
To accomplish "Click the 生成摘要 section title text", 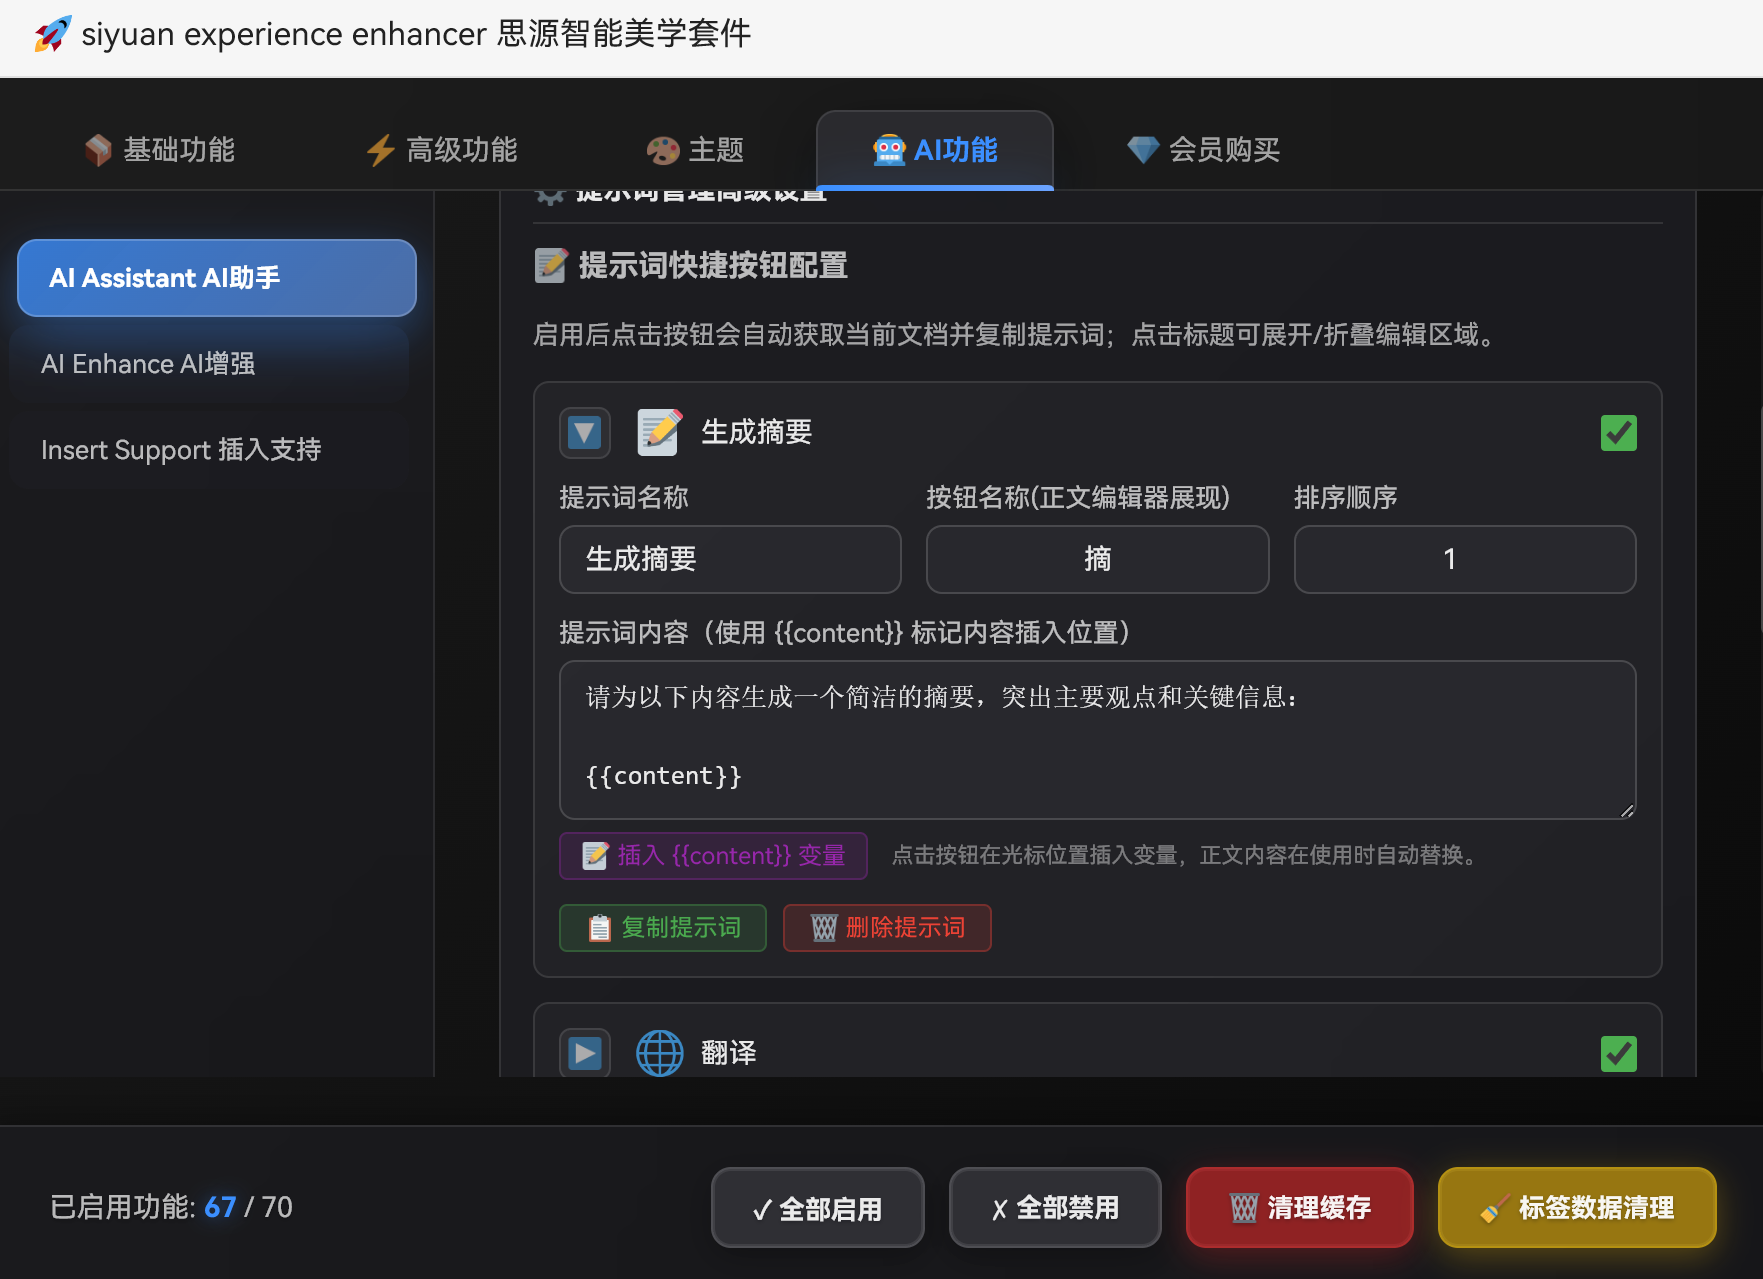I will pos(756,432).
